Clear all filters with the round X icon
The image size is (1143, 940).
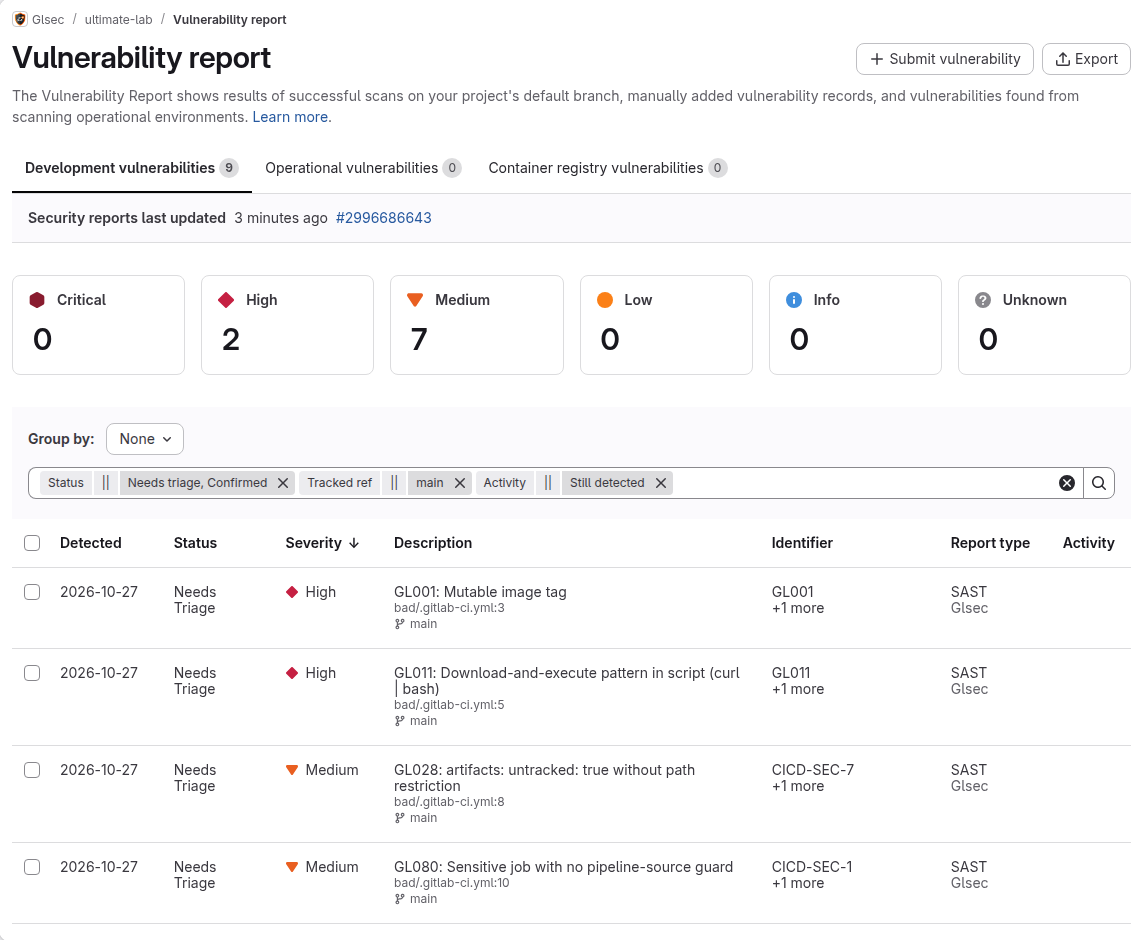pyautogui.click(x=1066, y=483)
